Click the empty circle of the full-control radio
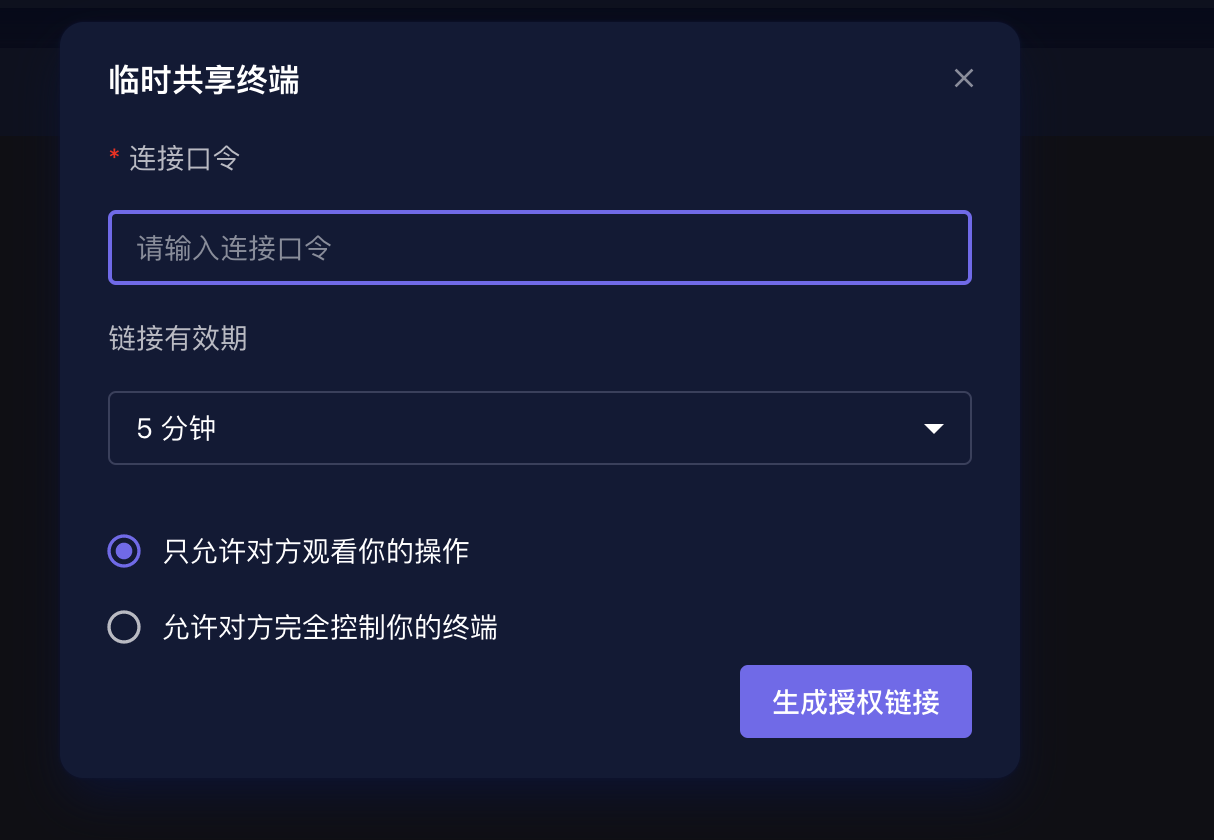This screenshot has width=1214, height=840. click(x=124, y=627)
